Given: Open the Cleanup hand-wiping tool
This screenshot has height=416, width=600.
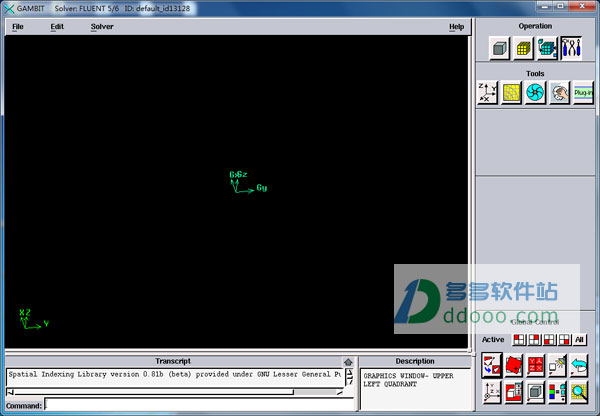Looking at the screenshot, I should (x=559, y=92).
